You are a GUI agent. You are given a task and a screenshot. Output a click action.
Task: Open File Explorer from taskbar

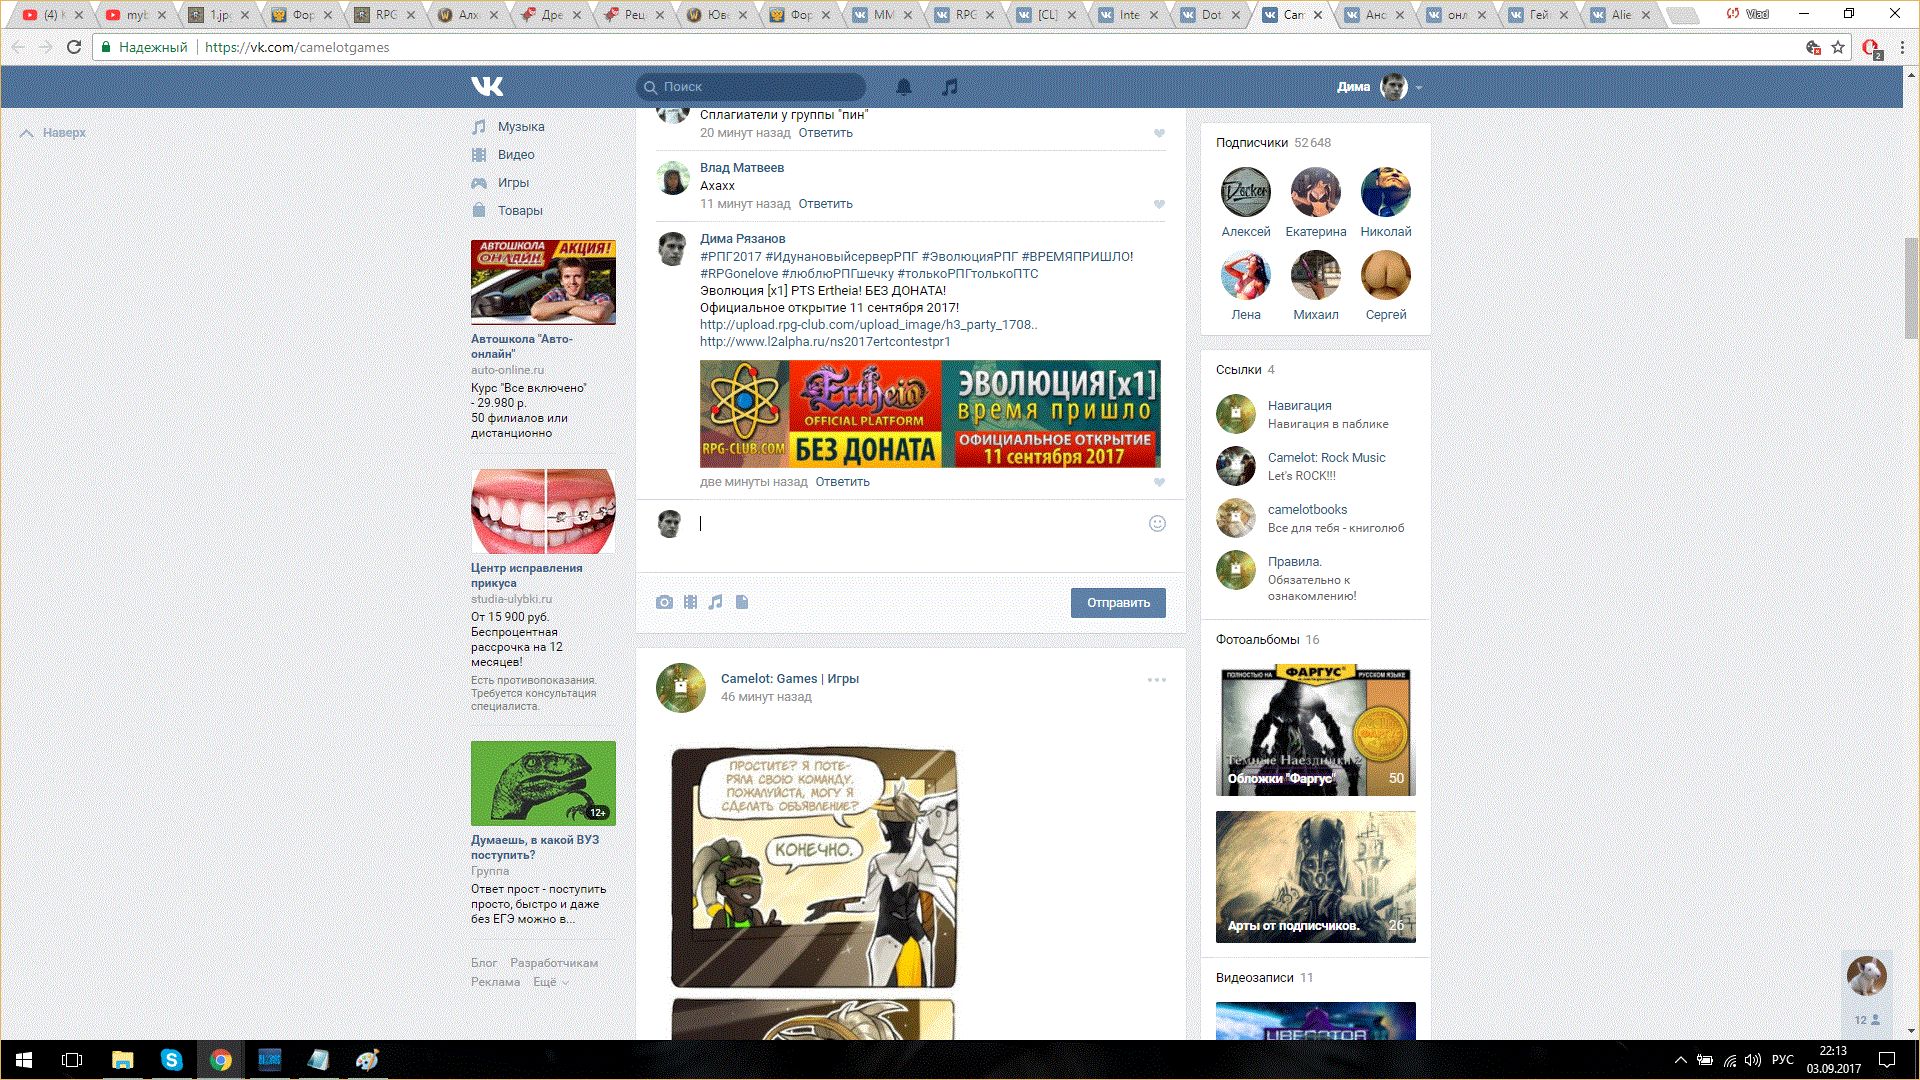click(x=122, y=1060)
